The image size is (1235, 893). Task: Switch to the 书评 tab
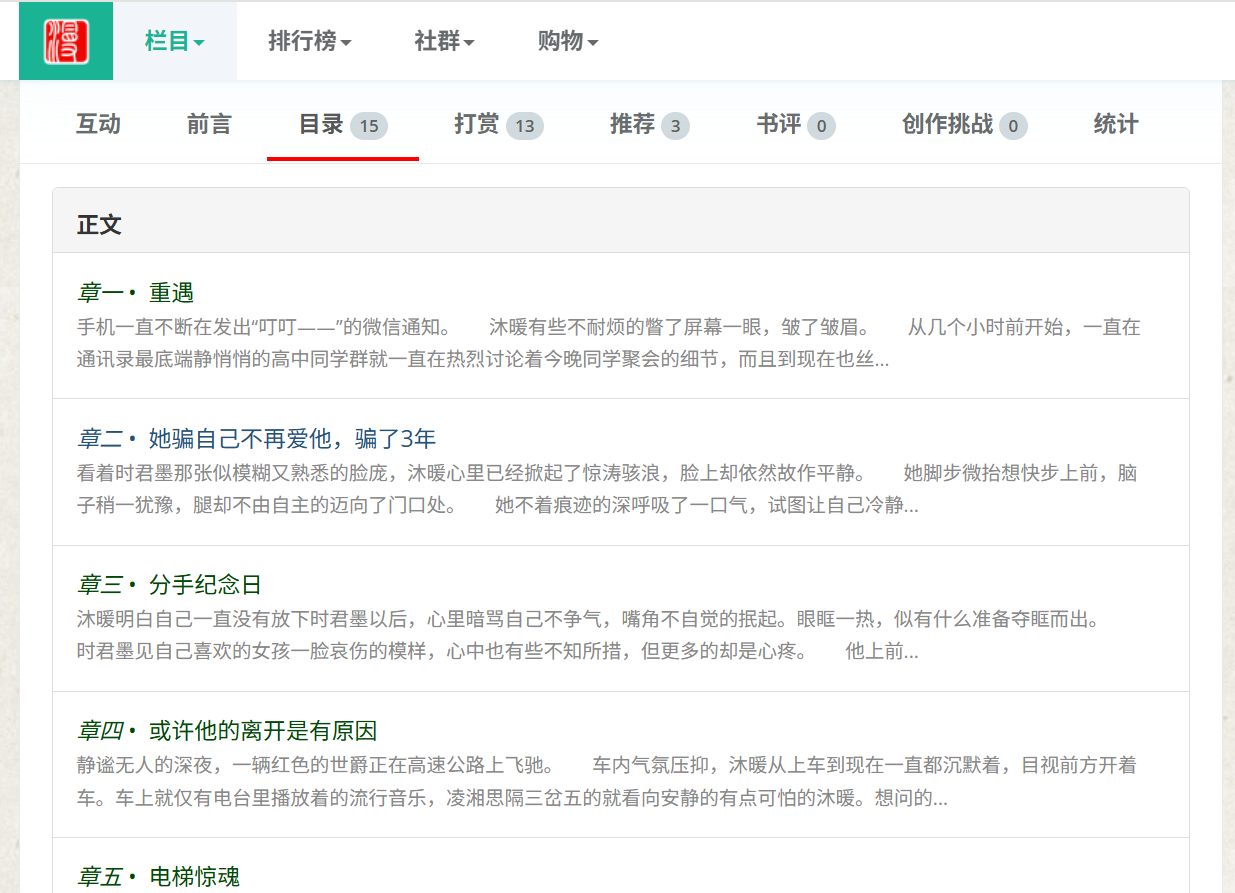click(x=796, y=124)
